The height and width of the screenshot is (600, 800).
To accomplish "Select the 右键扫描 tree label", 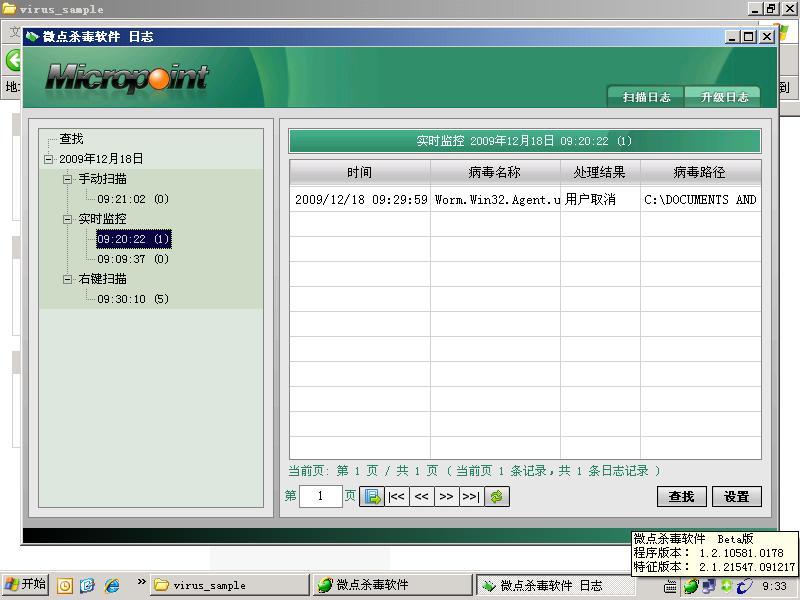I will click(x=103, y=279).
